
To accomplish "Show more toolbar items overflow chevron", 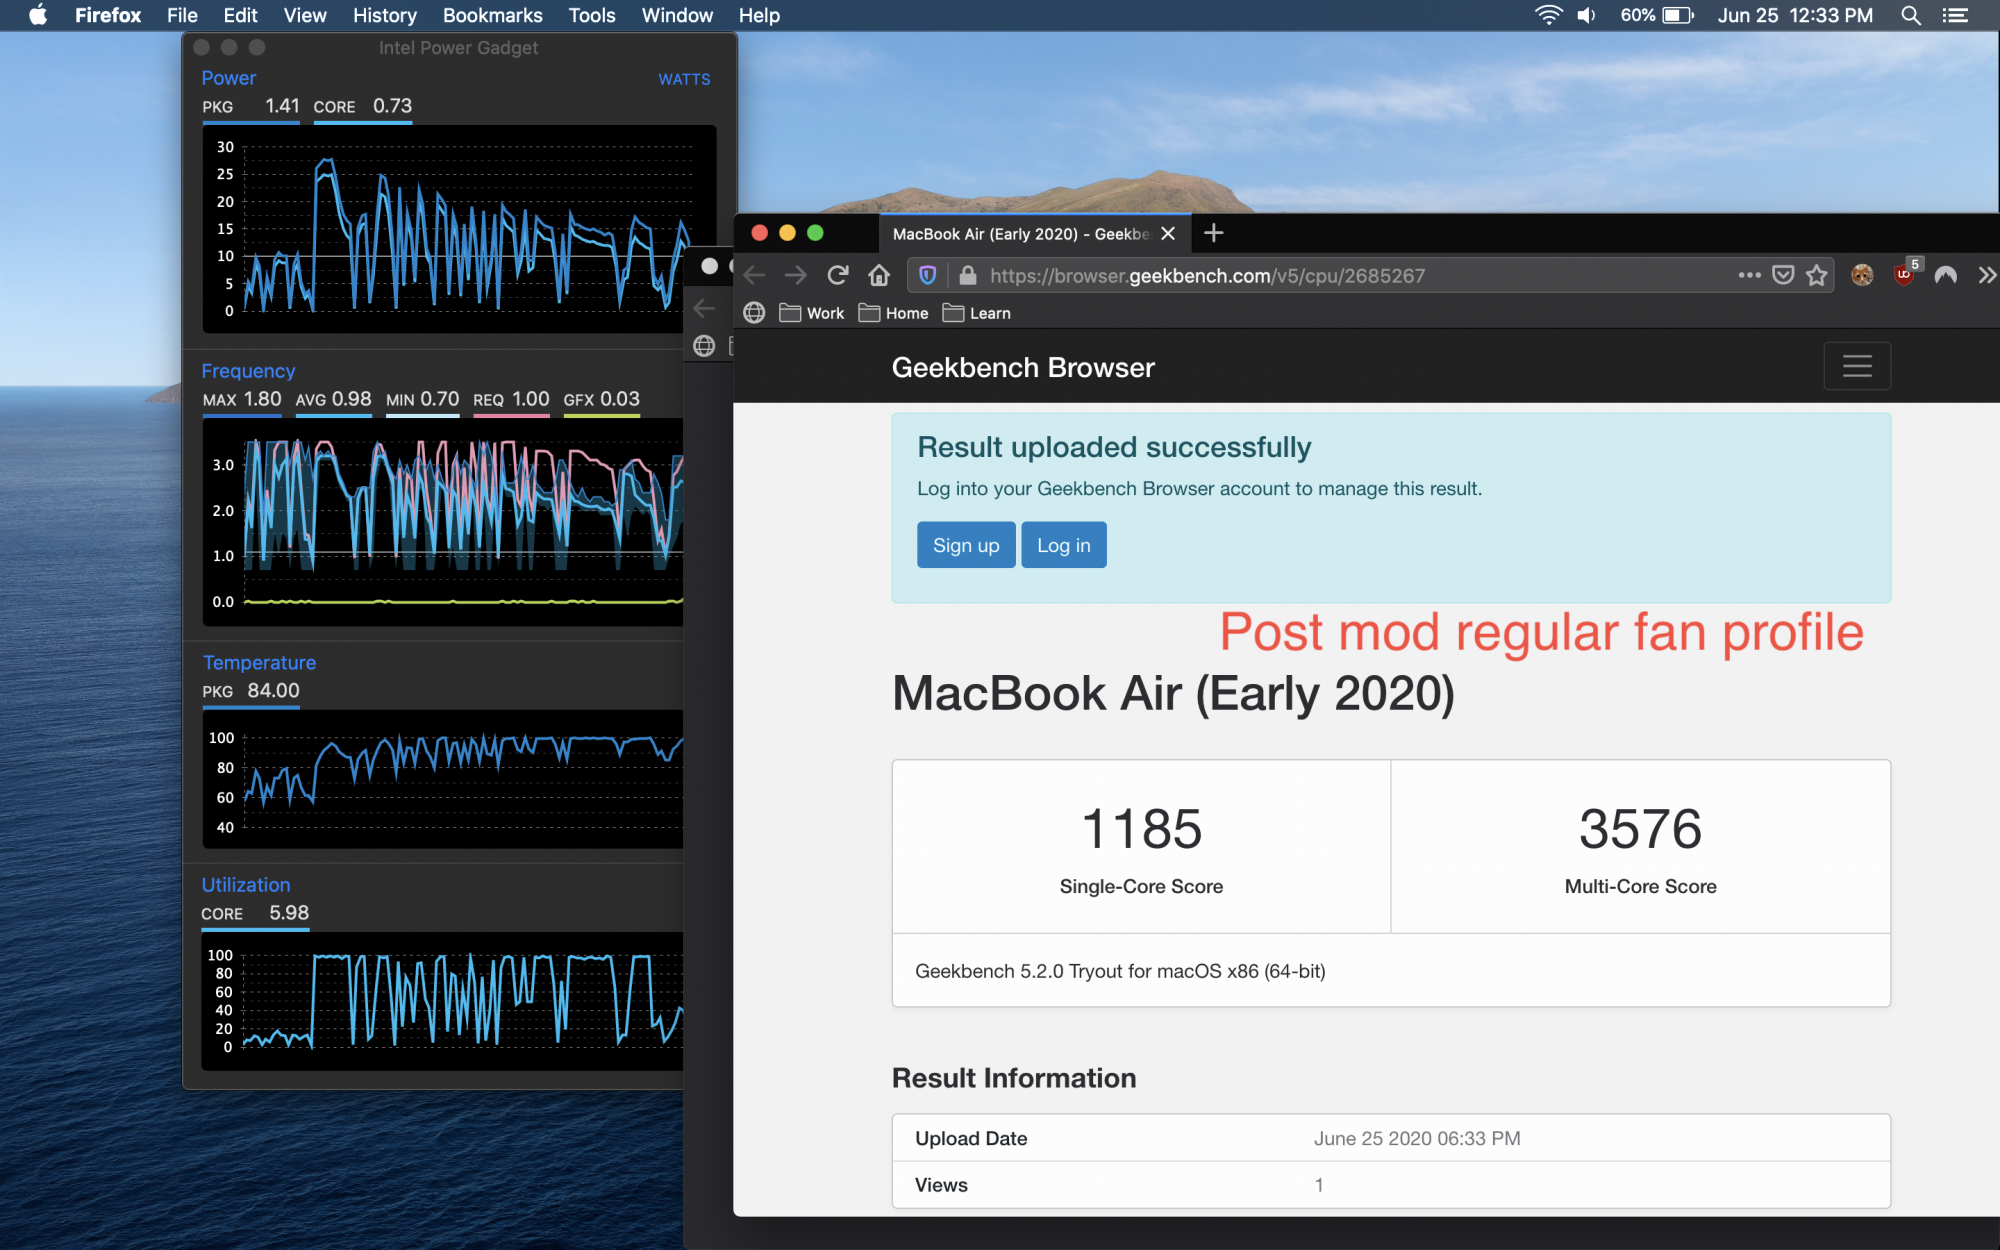I will point(1986,275).
